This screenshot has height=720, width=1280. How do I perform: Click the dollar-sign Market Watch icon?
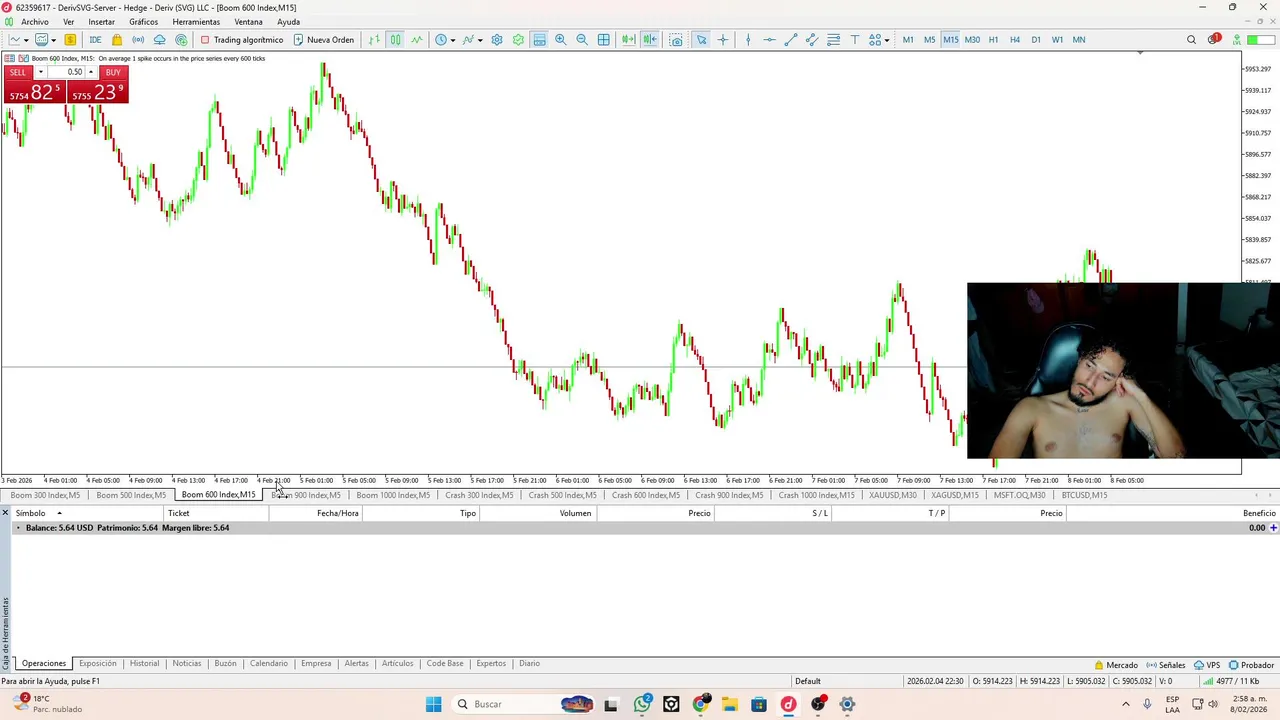[x=70, y=40]
